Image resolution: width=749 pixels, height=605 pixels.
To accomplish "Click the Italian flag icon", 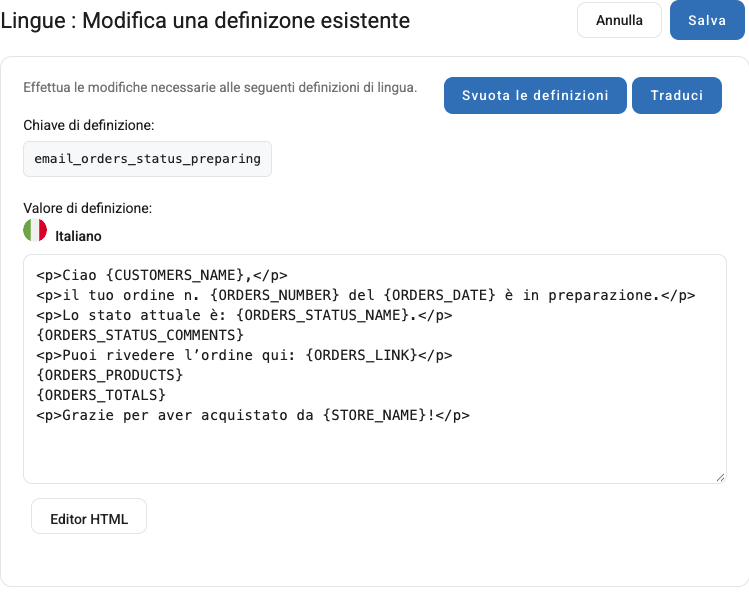I will click(x=35, y=230).
